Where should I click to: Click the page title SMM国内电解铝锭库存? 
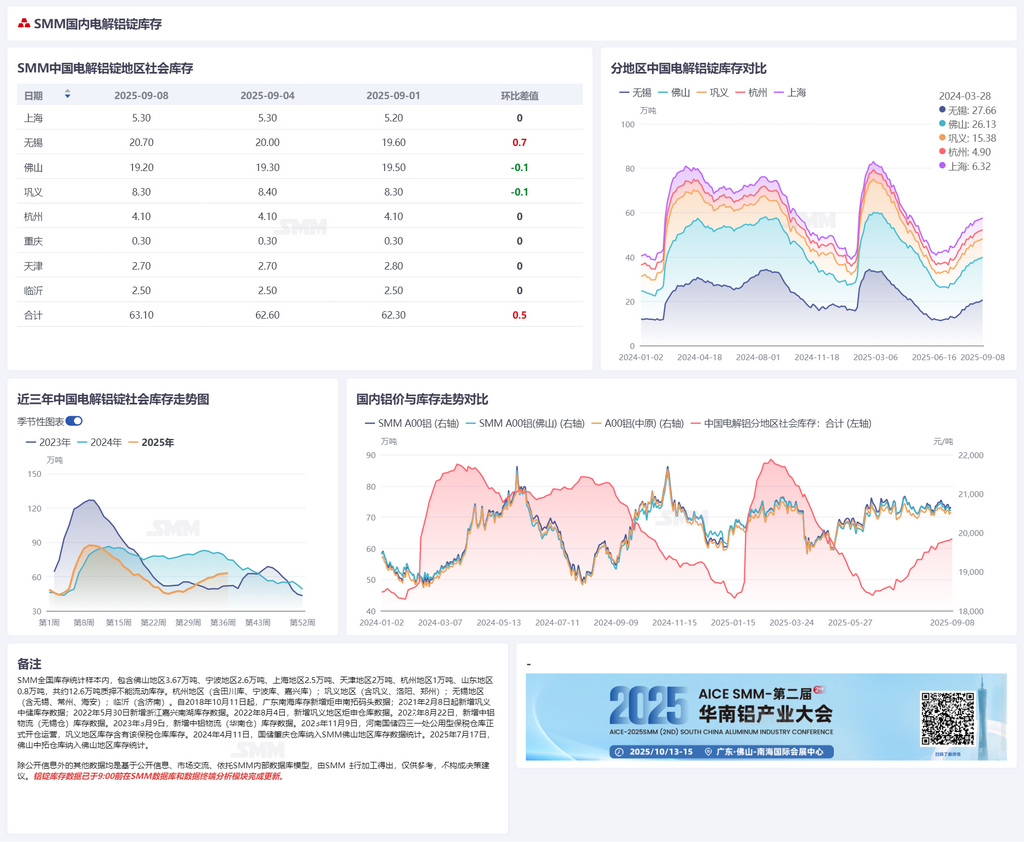(x=98, y=24)
